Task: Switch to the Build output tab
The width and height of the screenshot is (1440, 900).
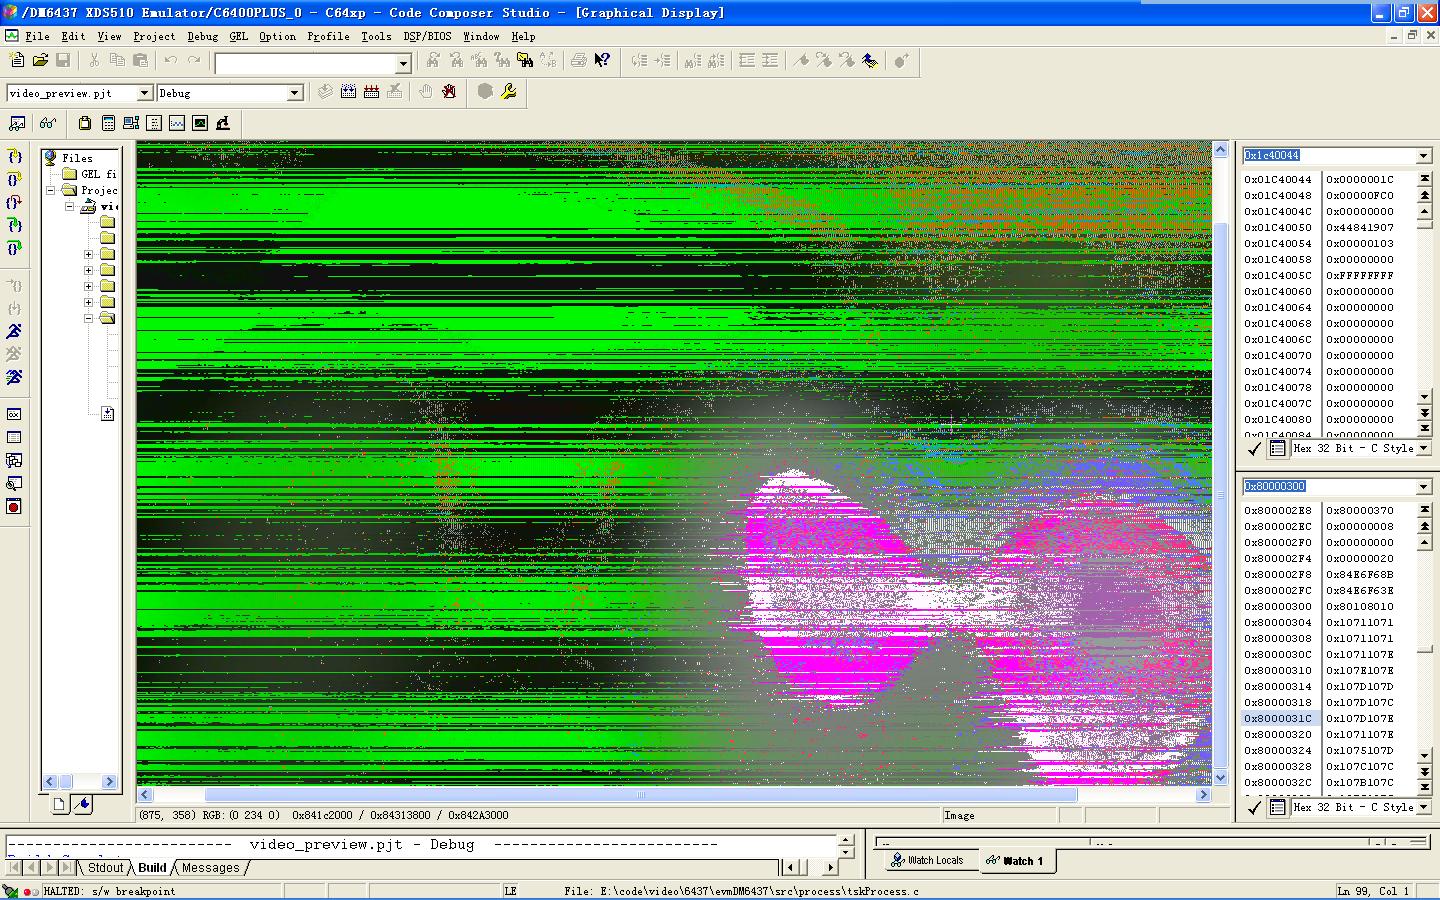Action: point(152,868)
